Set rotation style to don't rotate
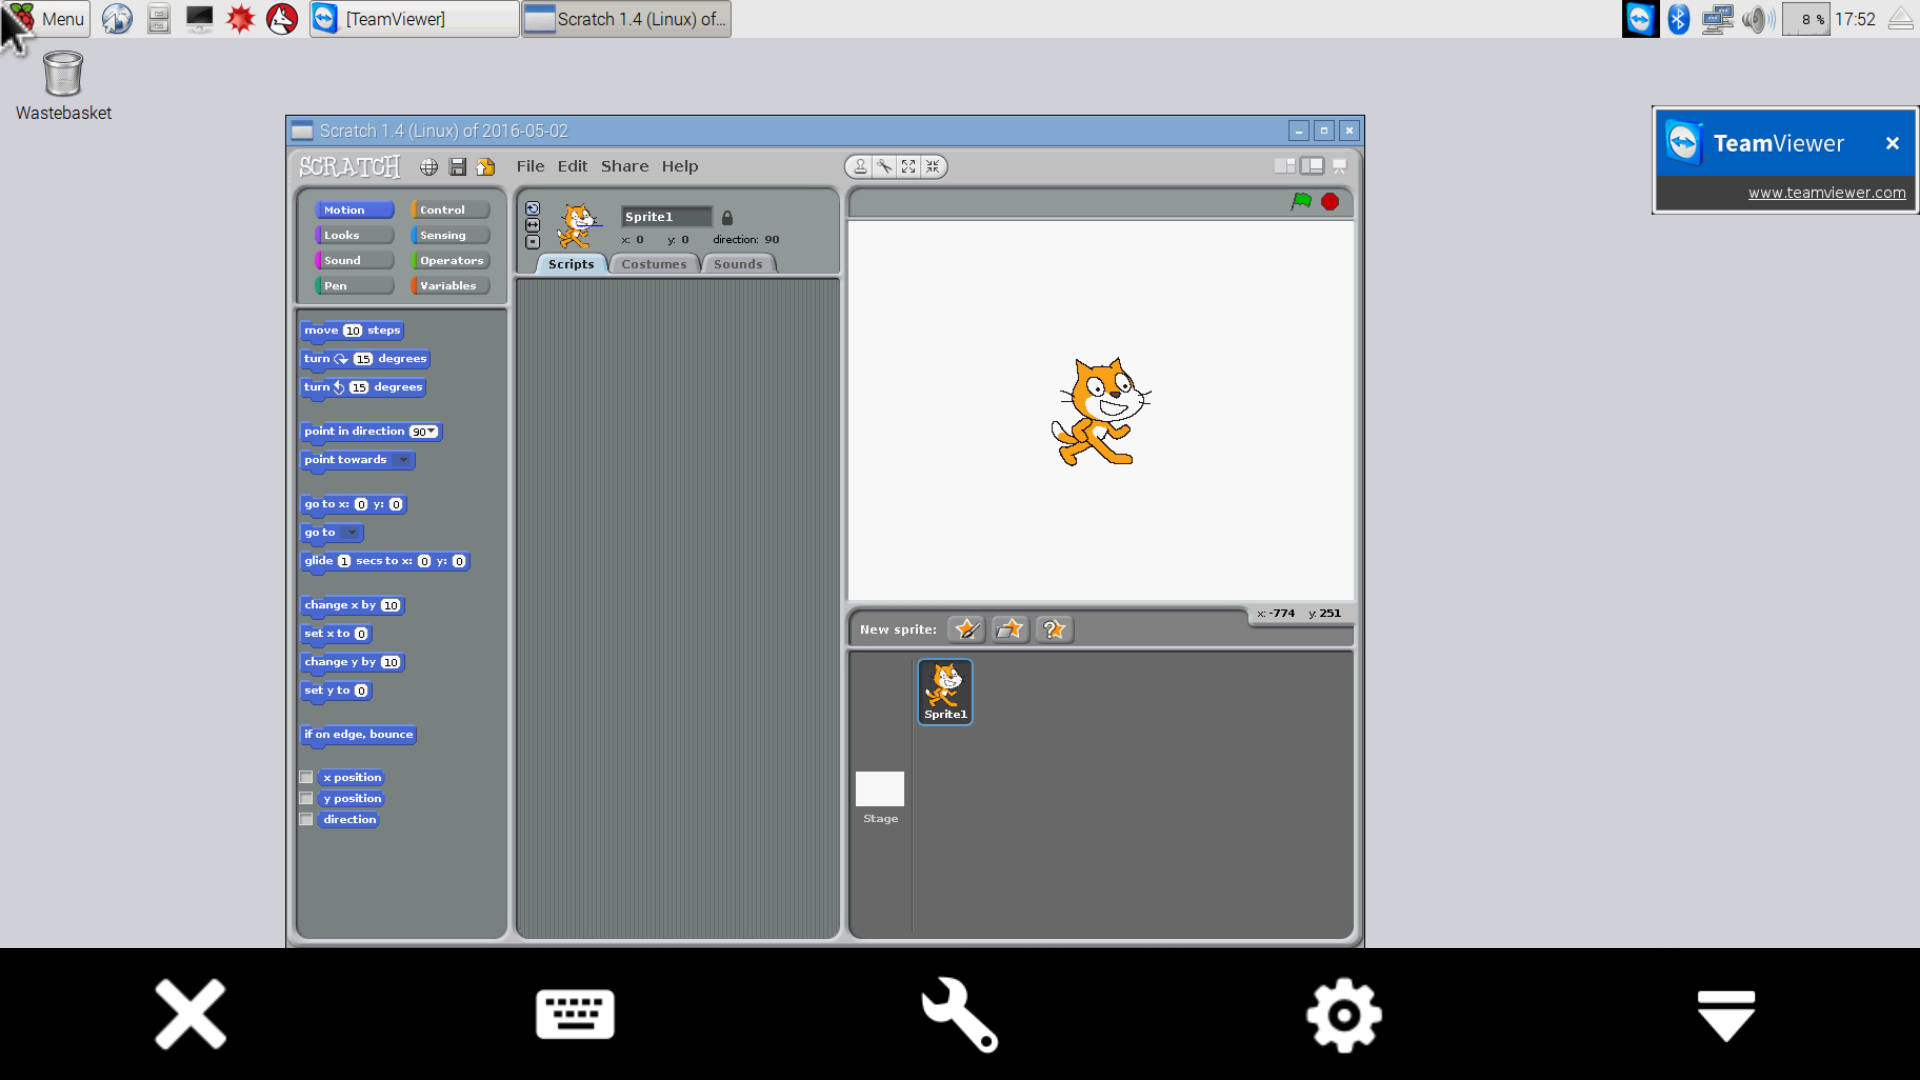 tap(532, 242)
